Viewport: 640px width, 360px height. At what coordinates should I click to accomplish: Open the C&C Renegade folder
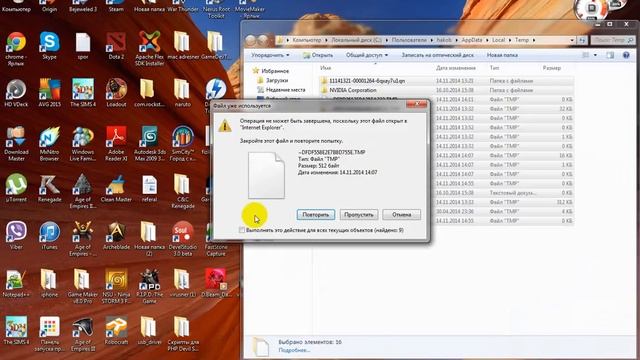pyautogui.click(x=182, y=191)
